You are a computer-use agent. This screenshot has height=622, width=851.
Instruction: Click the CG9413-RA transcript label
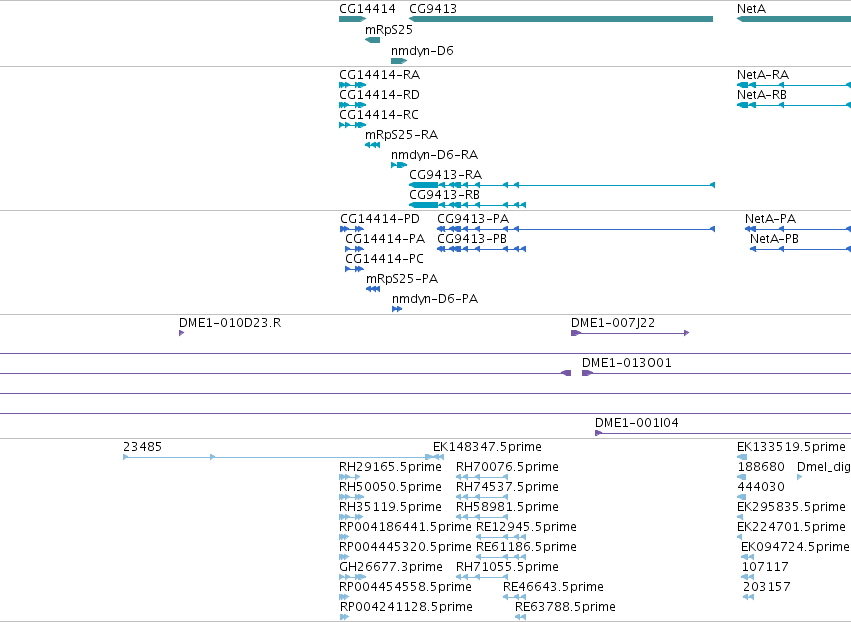tap(446, 175)
